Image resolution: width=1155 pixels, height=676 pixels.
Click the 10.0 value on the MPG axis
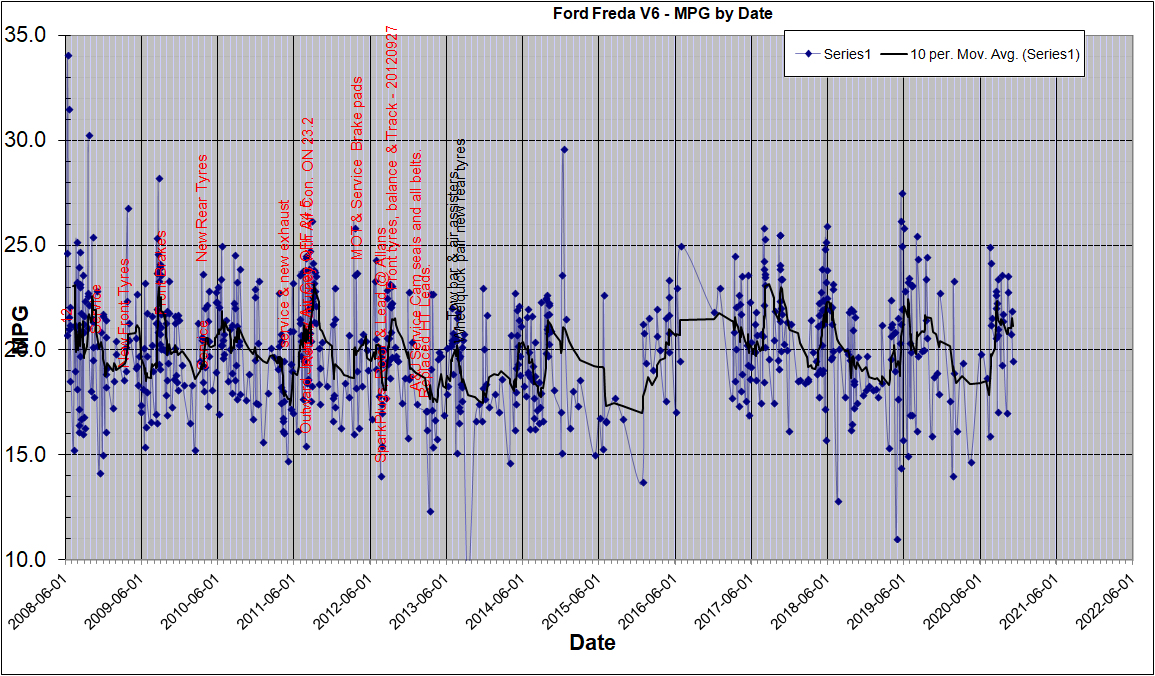pos(27,559)
